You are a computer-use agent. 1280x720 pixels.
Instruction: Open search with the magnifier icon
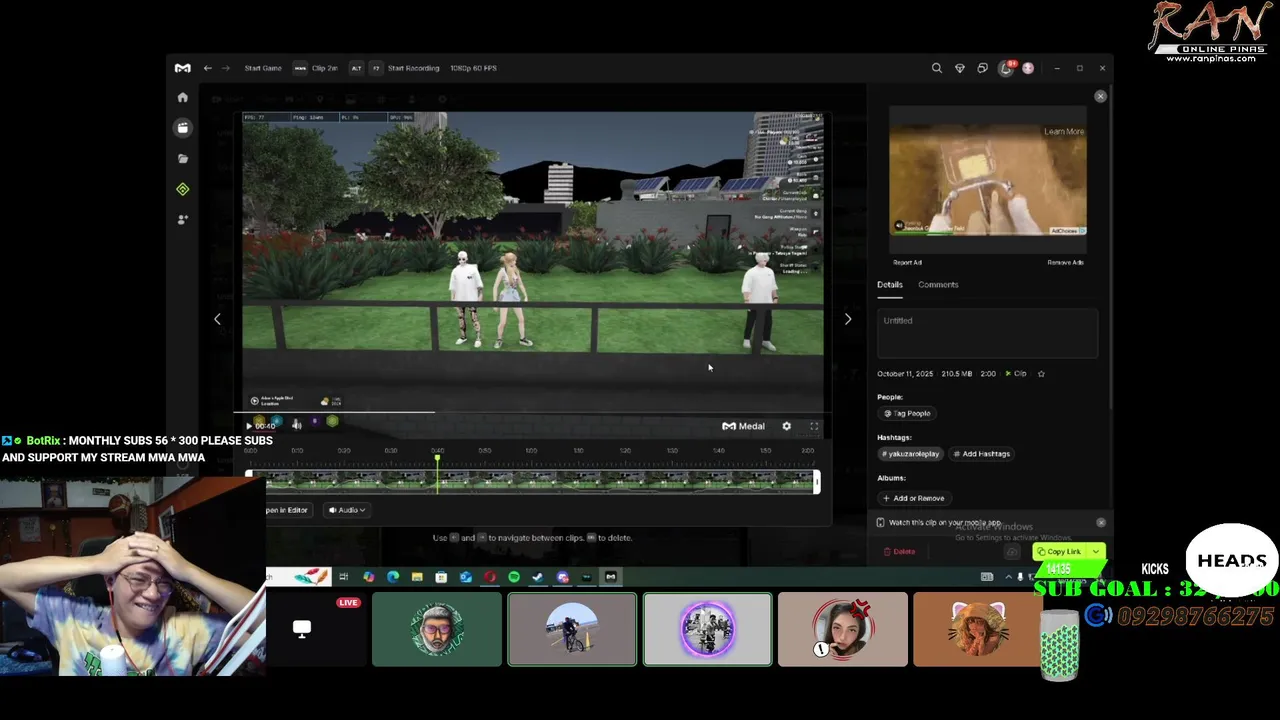937,68
